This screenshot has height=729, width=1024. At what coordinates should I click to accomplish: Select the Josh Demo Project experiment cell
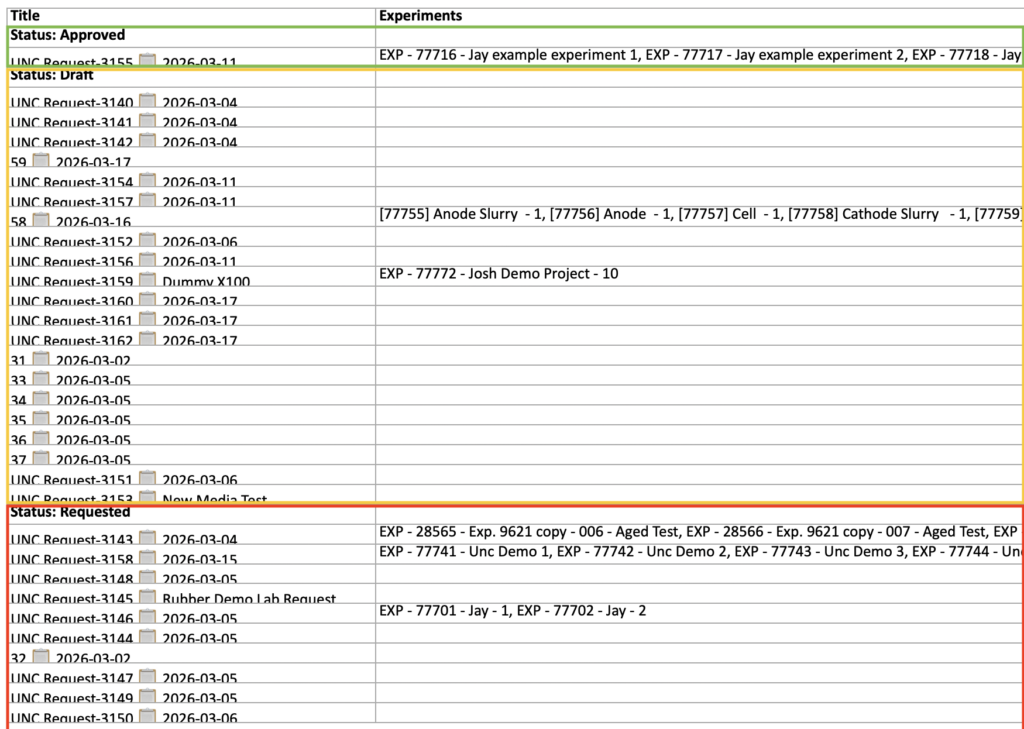pos(498,273)
